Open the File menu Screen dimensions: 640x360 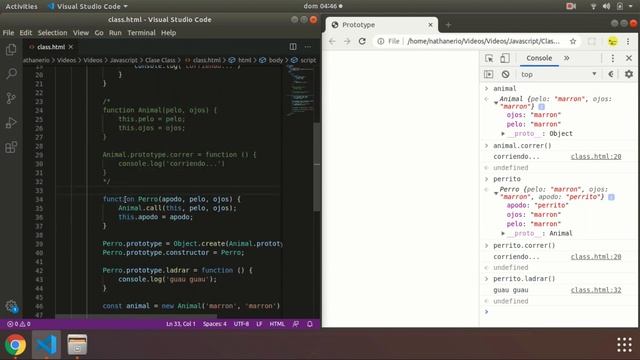(x=8, y=33)
